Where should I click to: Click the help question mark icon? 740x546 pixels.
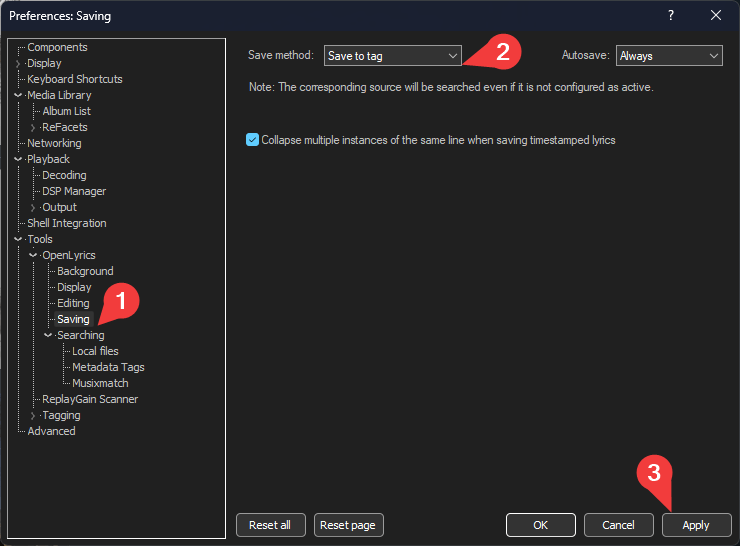[671, 15]
